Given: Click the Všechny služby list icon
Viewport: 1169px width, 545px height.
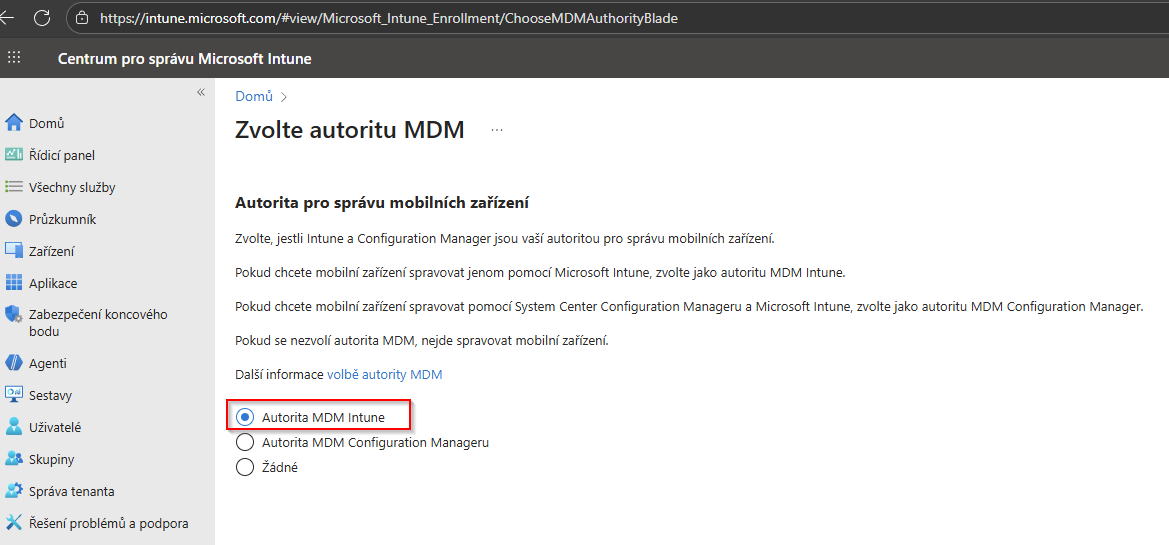Looking at the screenshot, I should (x=14, y=187).
